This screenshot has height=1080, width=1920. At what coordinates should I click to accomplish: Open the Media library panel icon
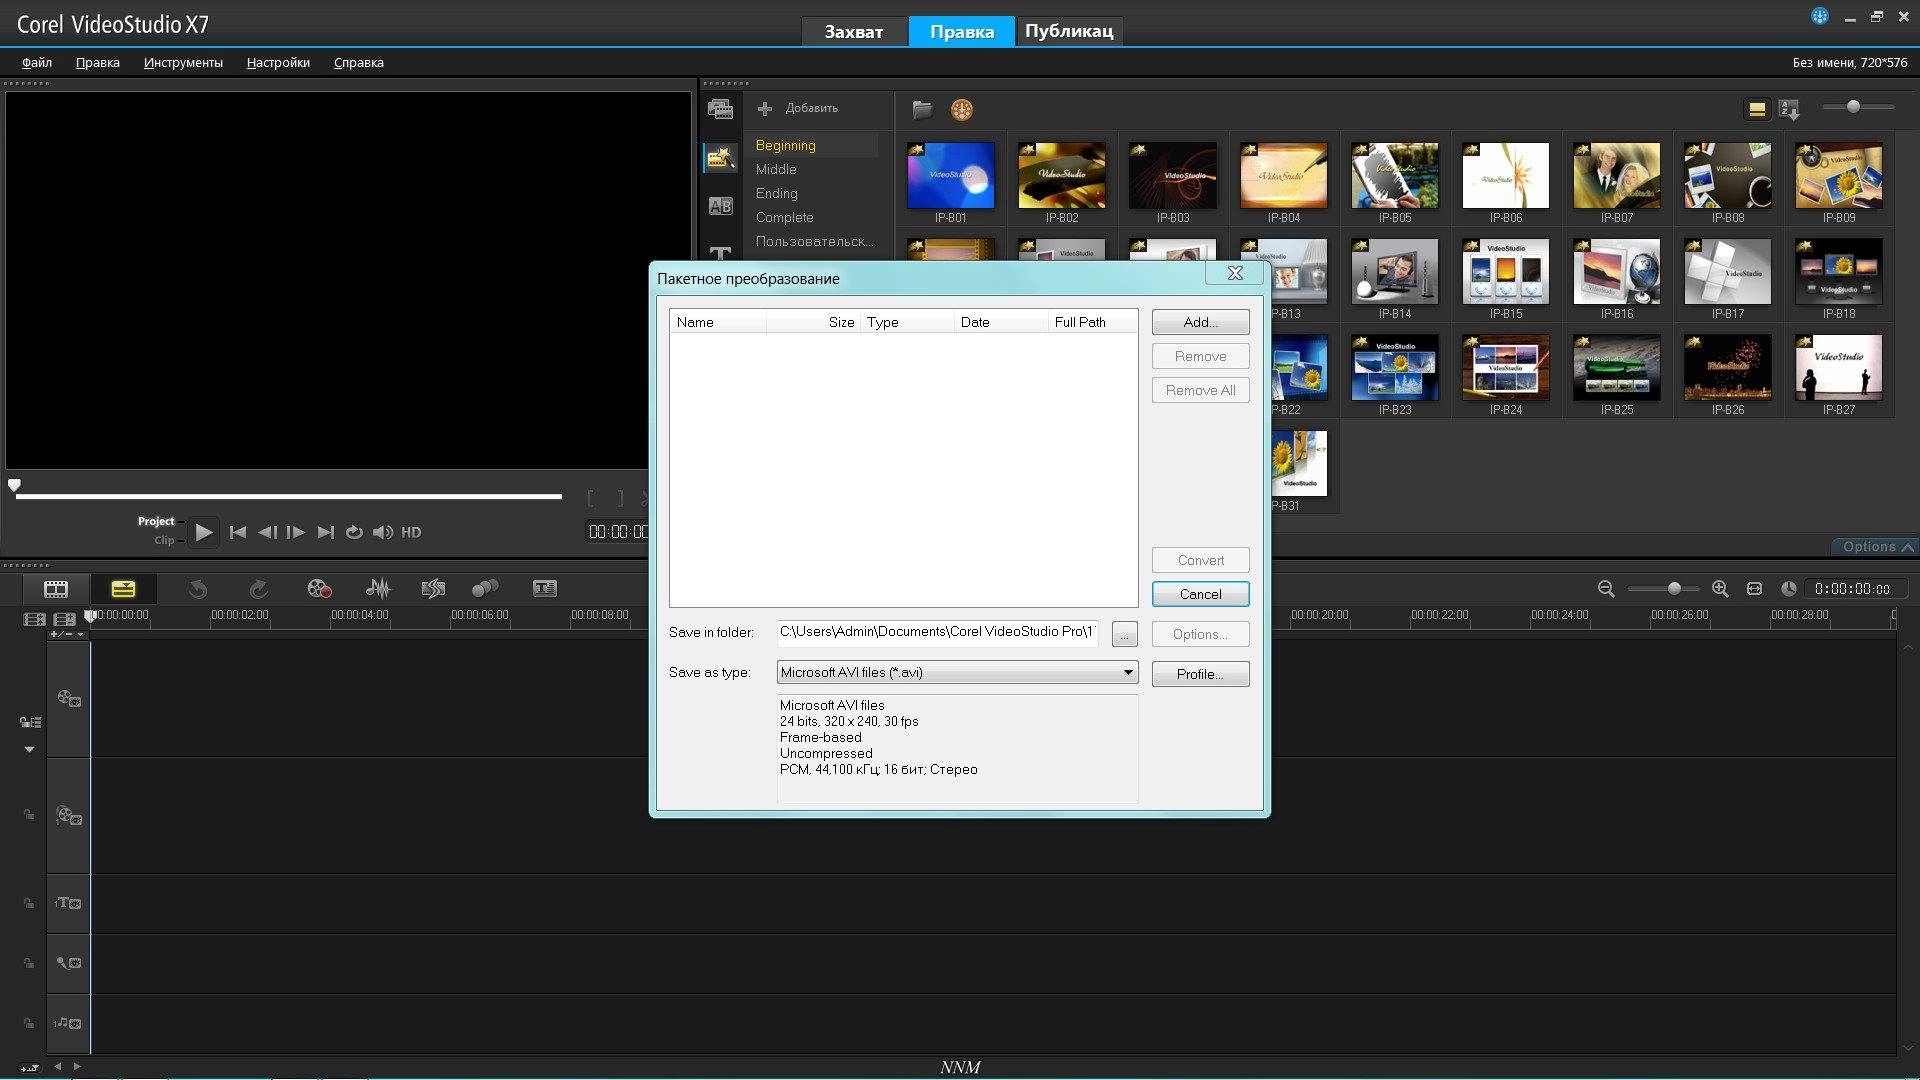point(720,109)
